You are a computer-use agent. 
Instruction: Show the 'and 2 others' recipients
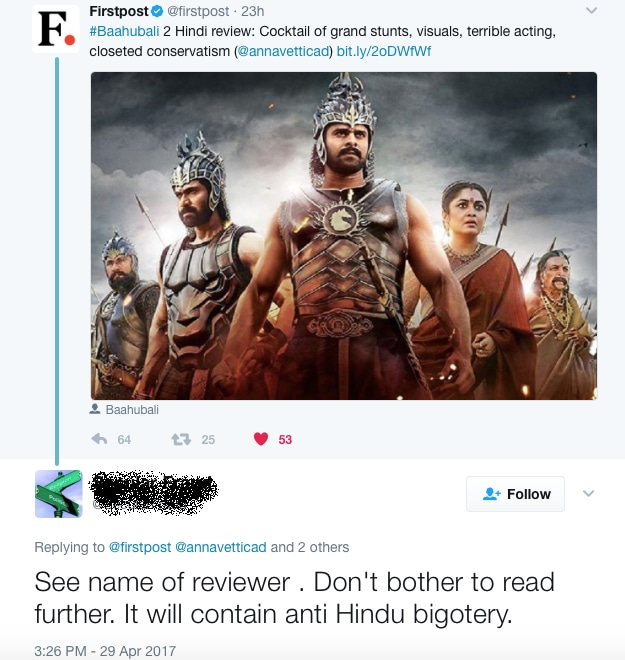click(x=310, y=547)
